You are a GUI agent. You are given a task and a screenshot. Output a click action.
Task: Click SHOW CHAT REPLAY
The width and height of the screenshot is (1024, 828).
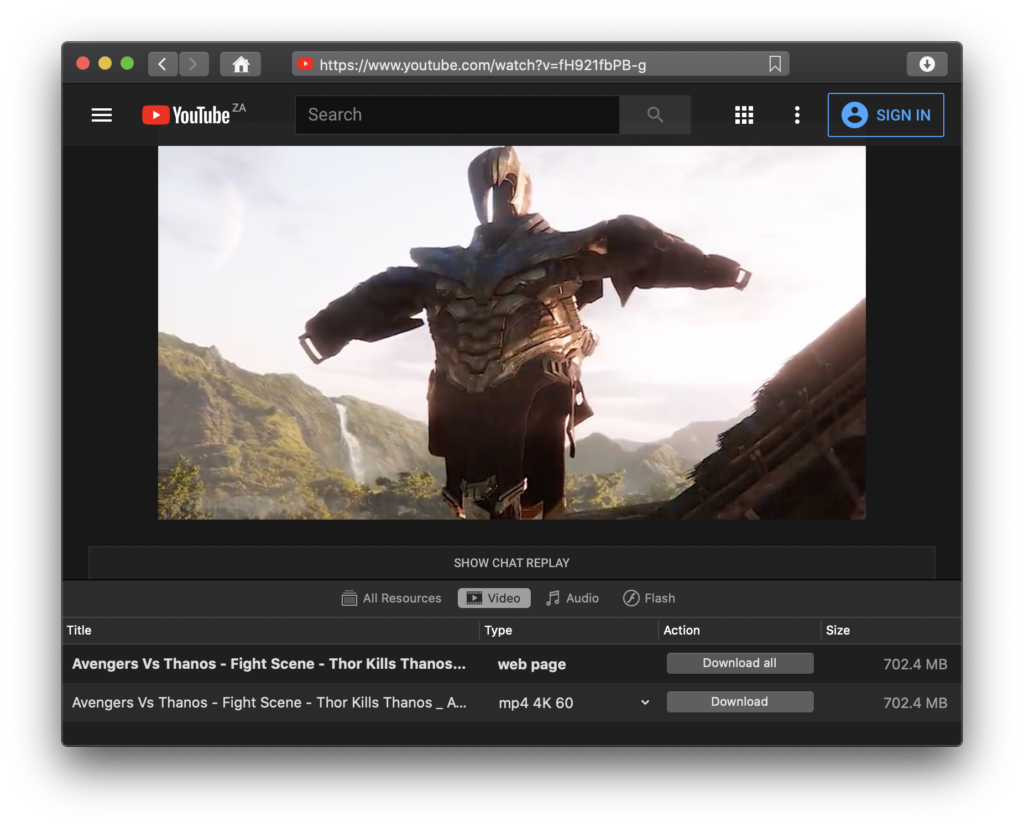click(512, 563)
